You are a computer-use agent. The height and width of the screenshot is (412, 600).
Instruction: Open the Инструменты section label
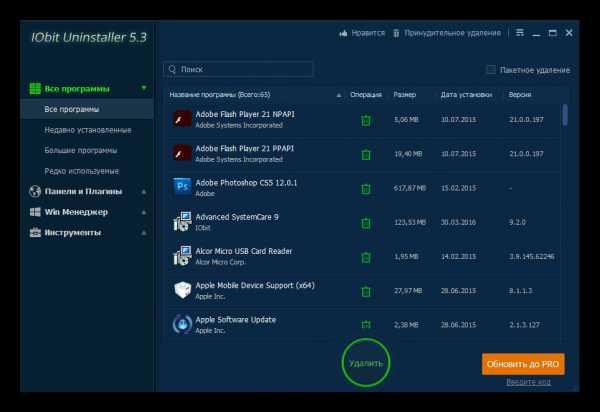(73, 233)
